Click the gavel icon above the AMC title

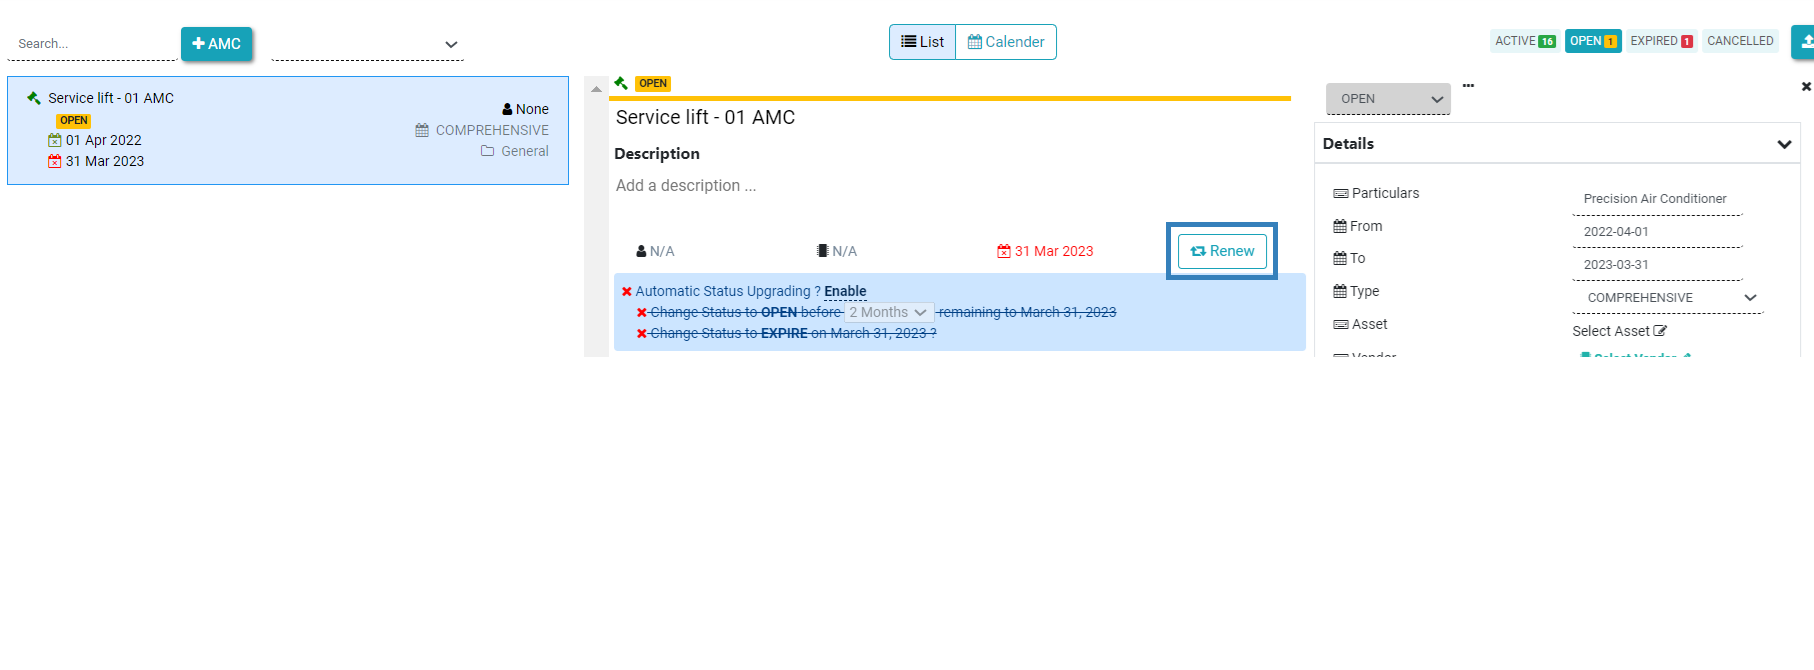621,83
